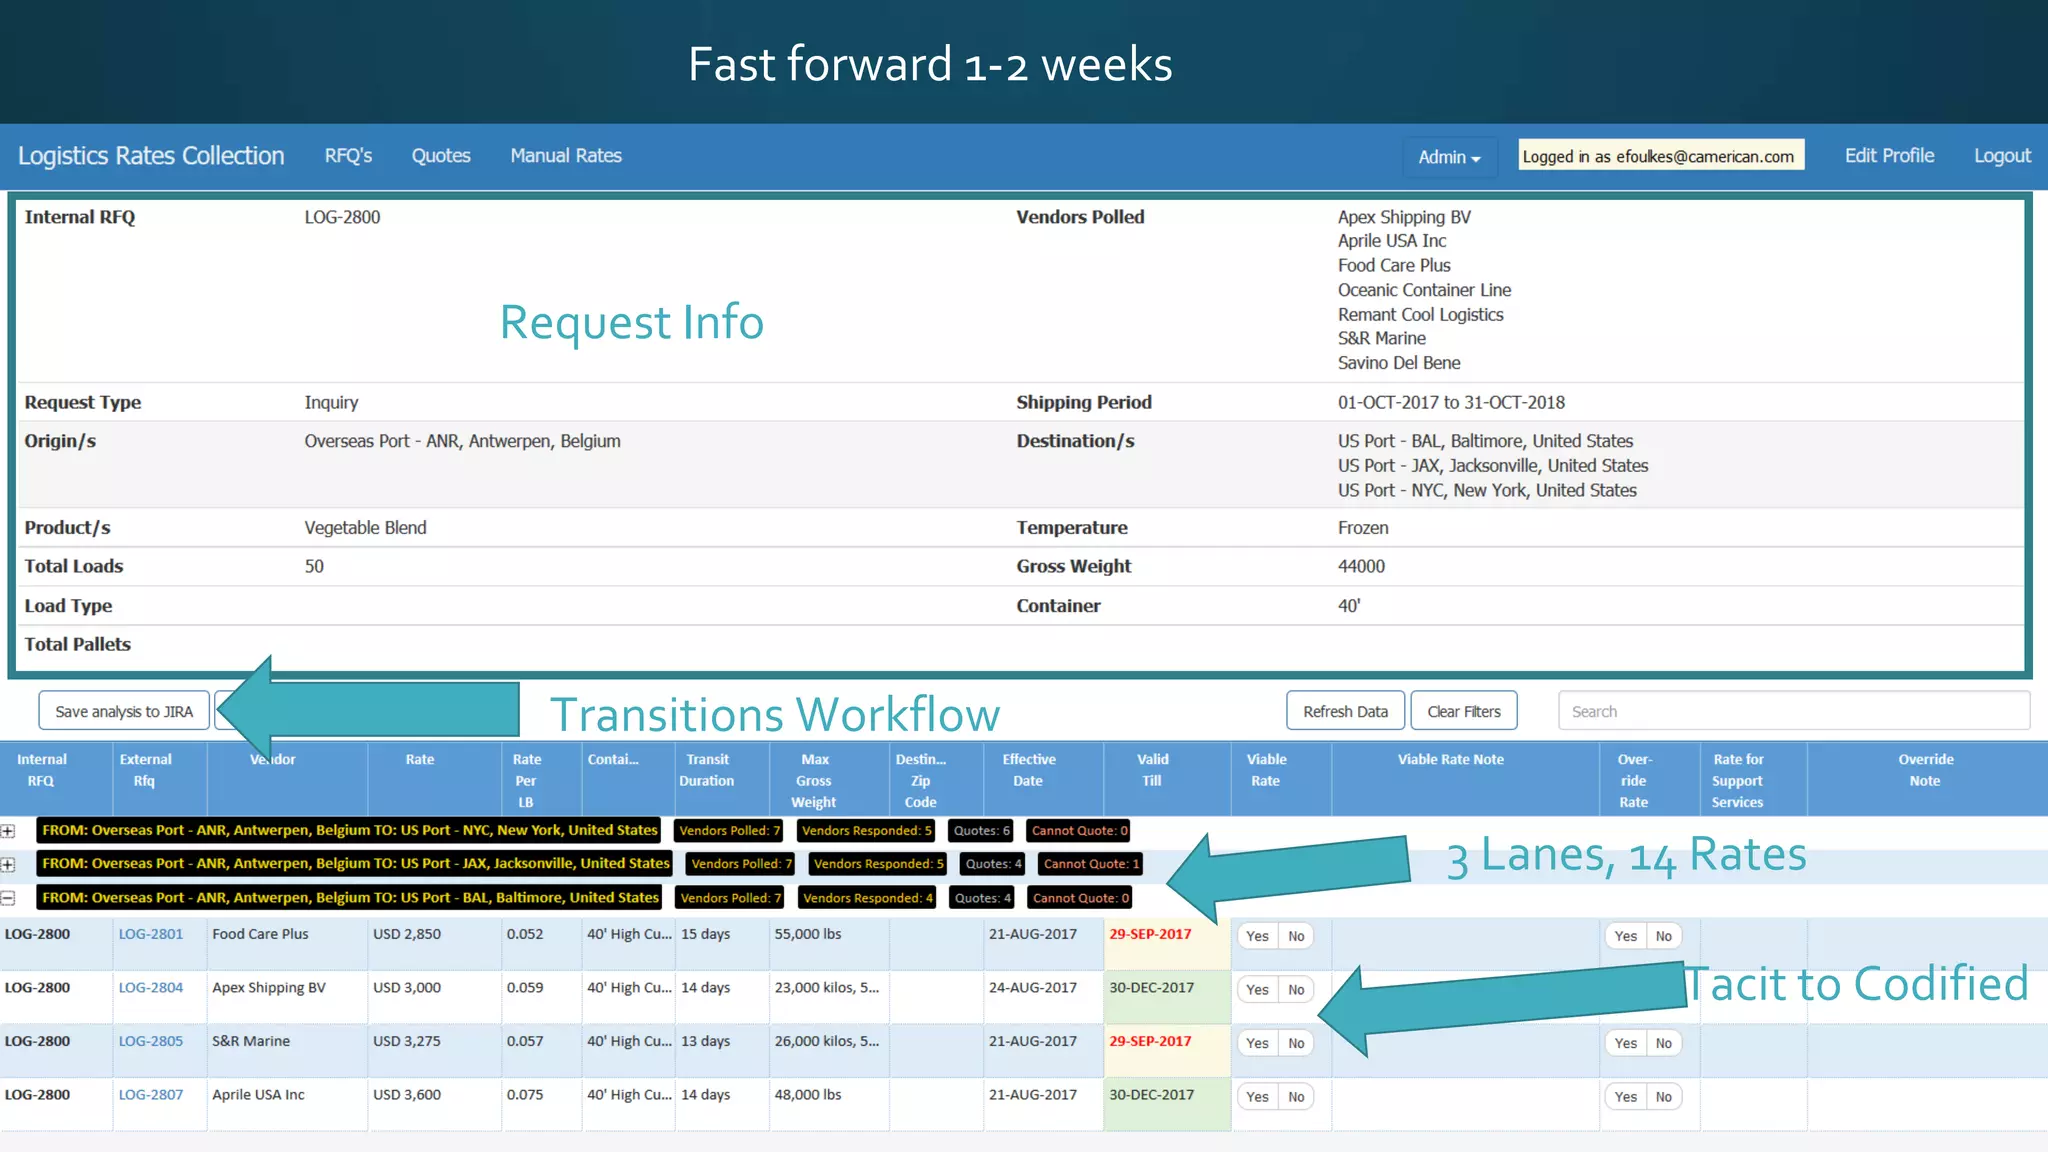Set S&R Marine viable rate Yes
This screenshot has height=1152, width=2048.
click(1257, 1043)
